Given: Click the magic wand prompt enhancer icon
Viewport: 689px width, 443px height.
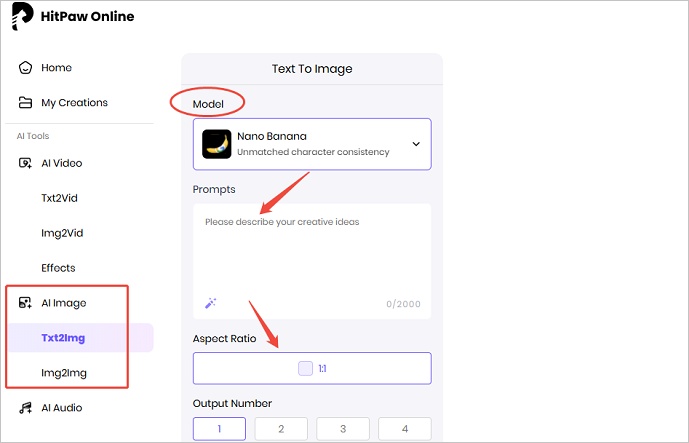Looking at the screenshot, I should coord(211,302).
